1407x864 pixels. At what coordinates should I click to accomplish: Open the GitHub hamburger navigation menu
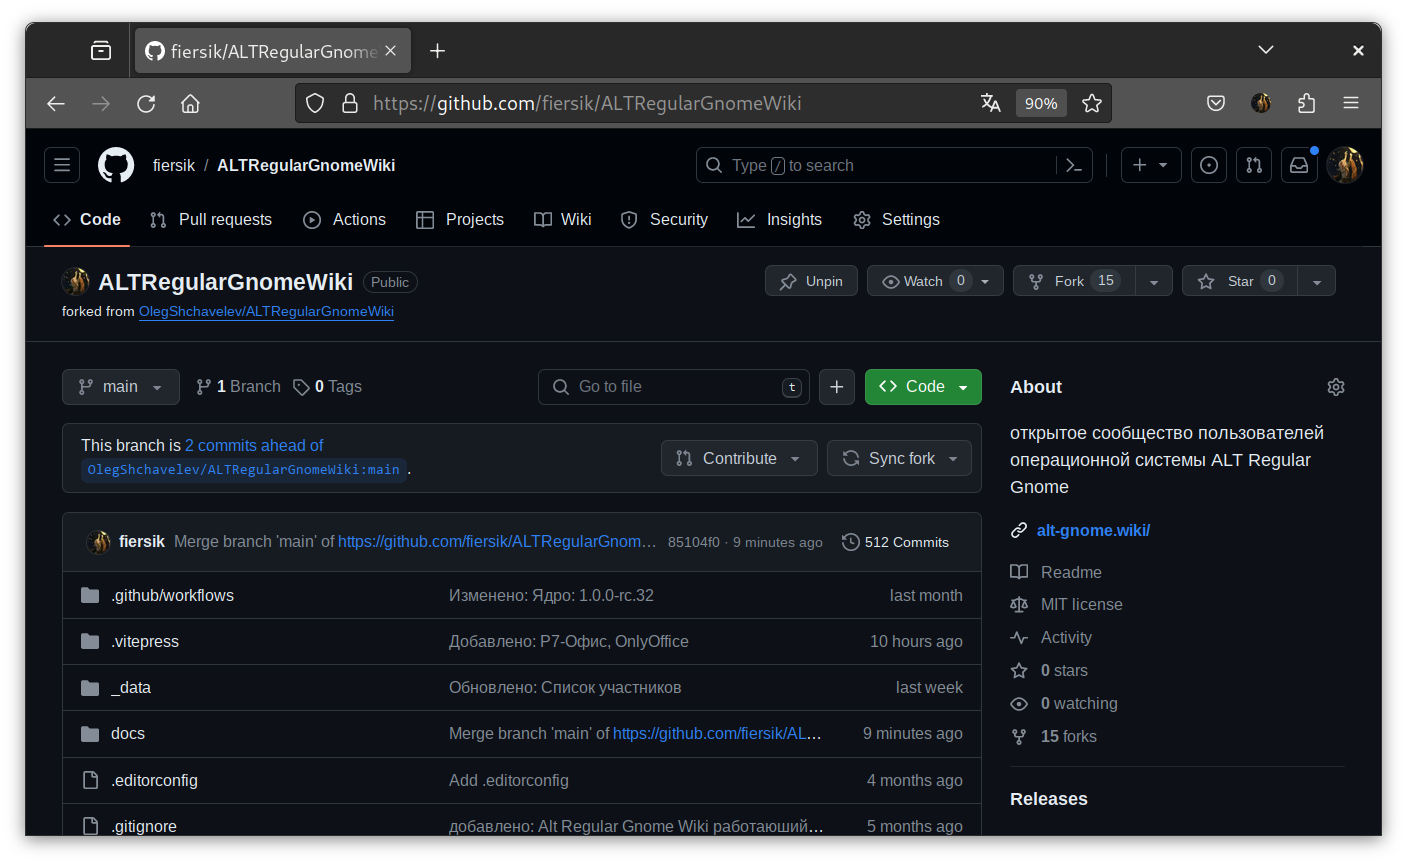point(62,165)
